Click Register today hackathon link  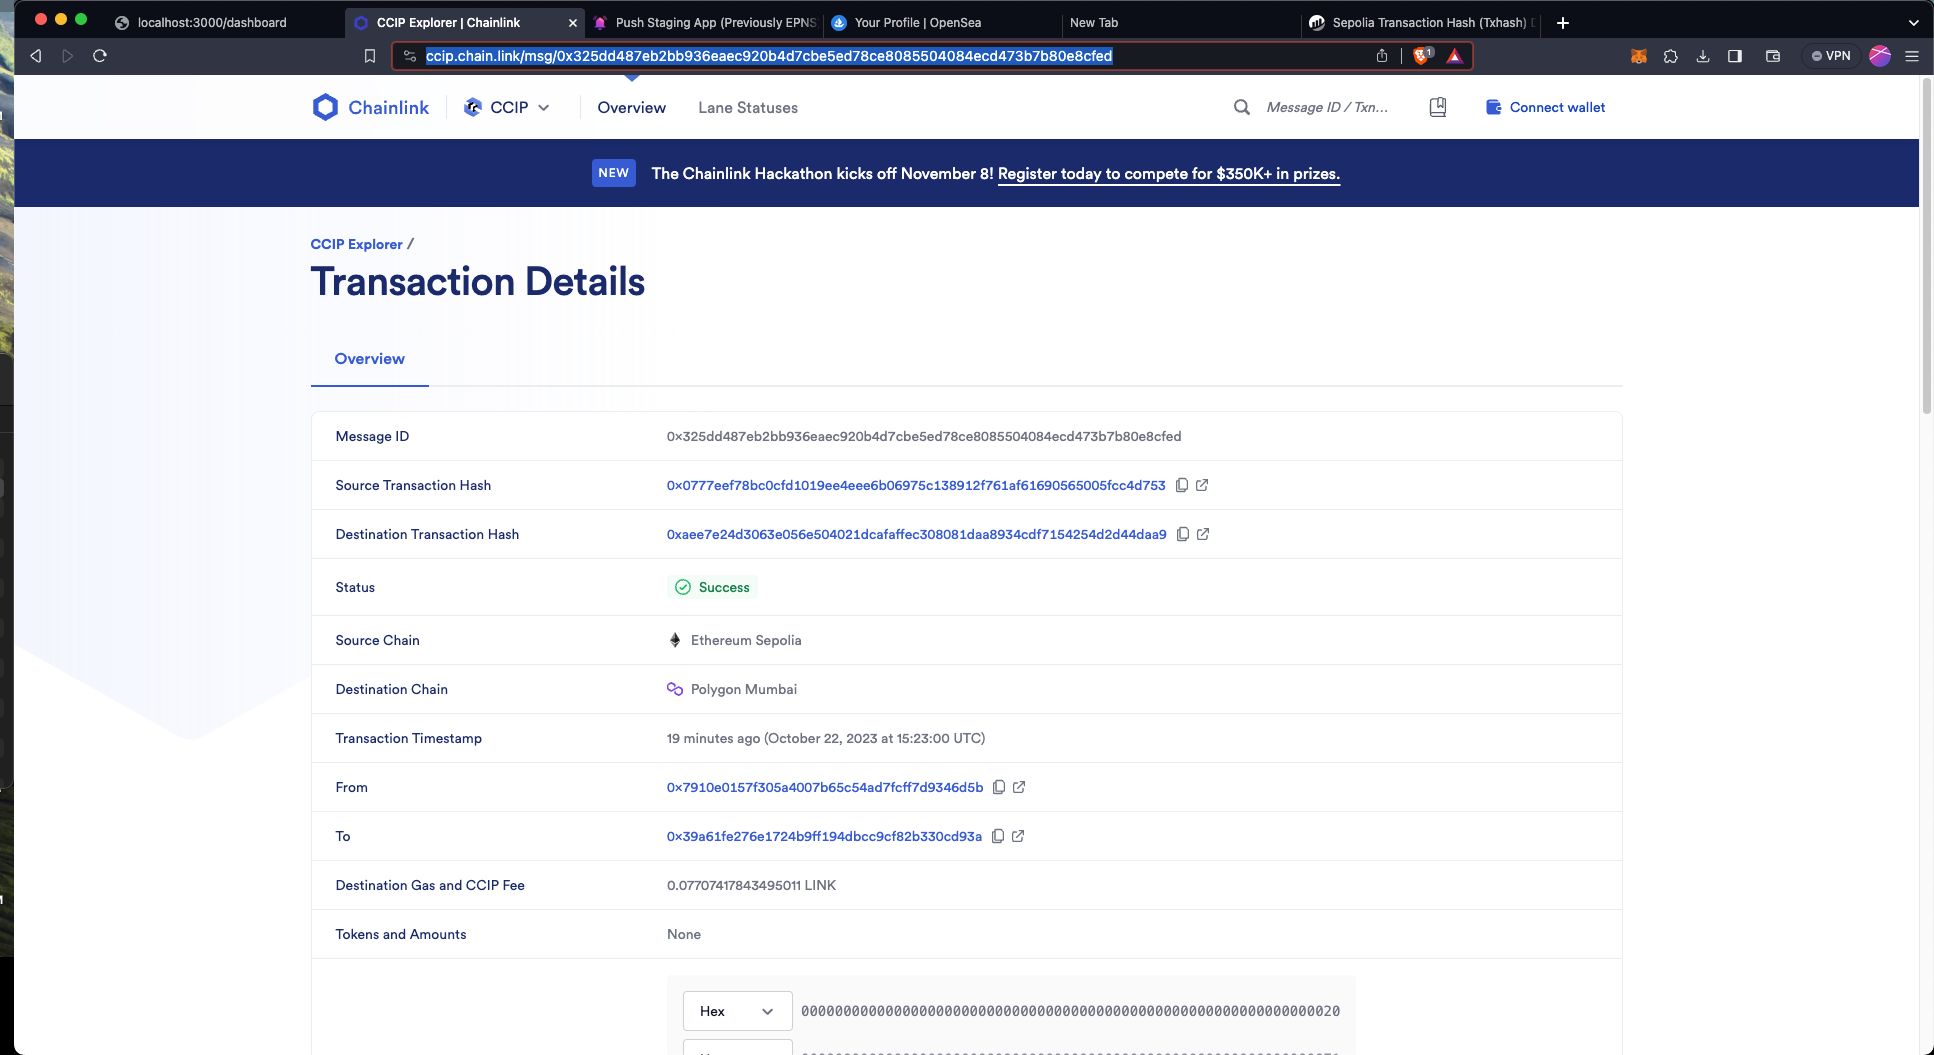pos(1168,174)
